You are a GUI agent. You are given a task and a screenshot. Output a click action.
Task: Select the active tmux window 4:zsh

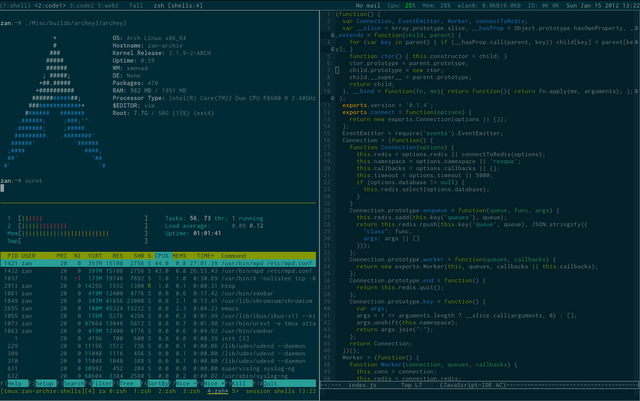(218, 391)
